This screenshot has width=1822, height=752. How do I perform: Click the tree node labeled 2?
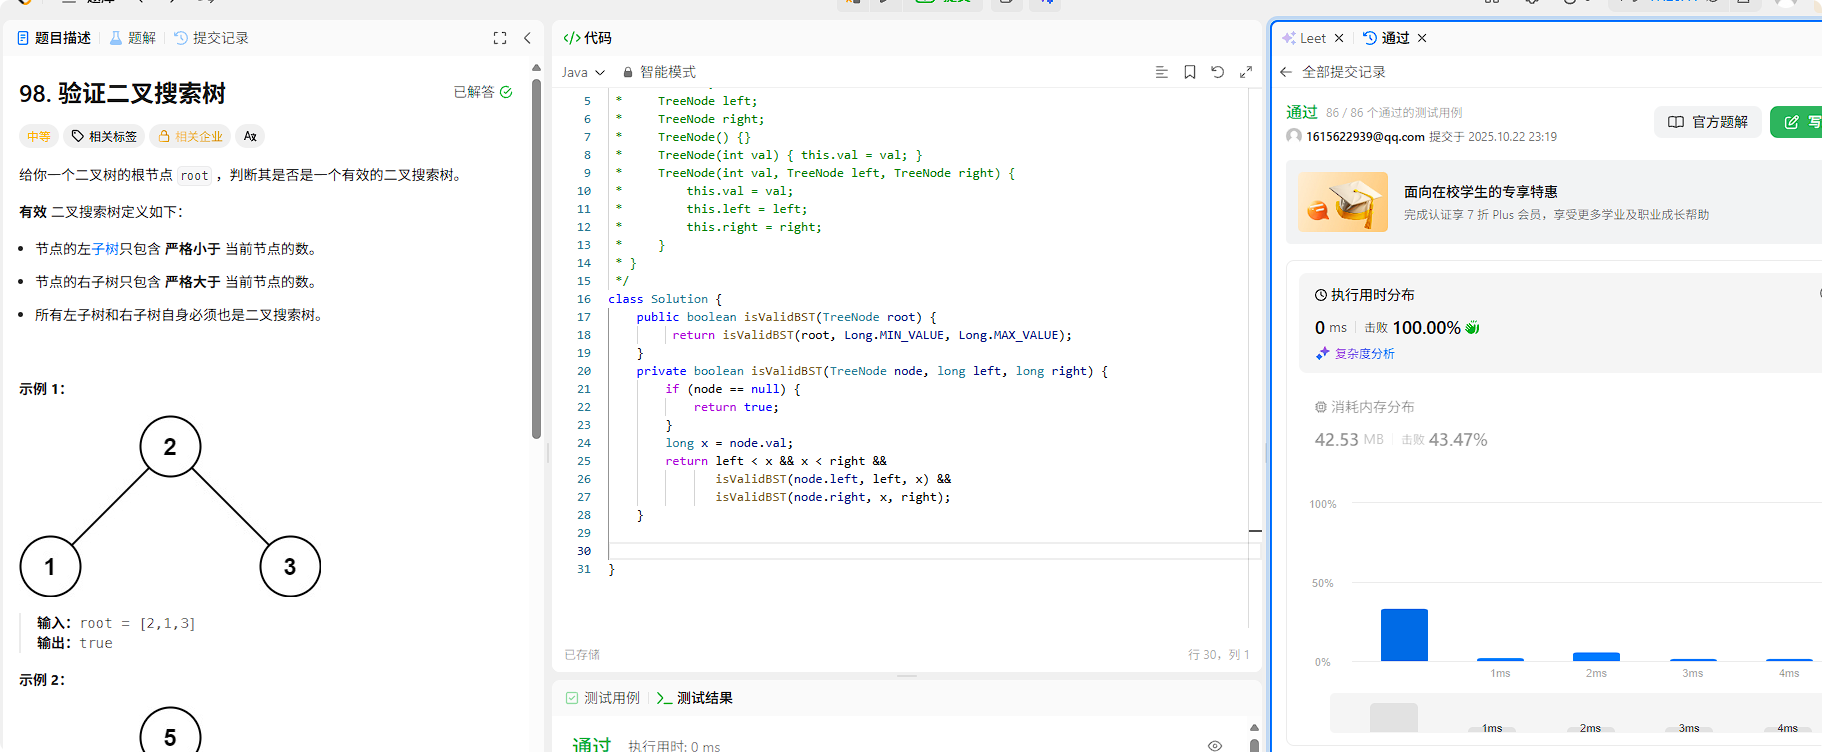coord(170,447)
